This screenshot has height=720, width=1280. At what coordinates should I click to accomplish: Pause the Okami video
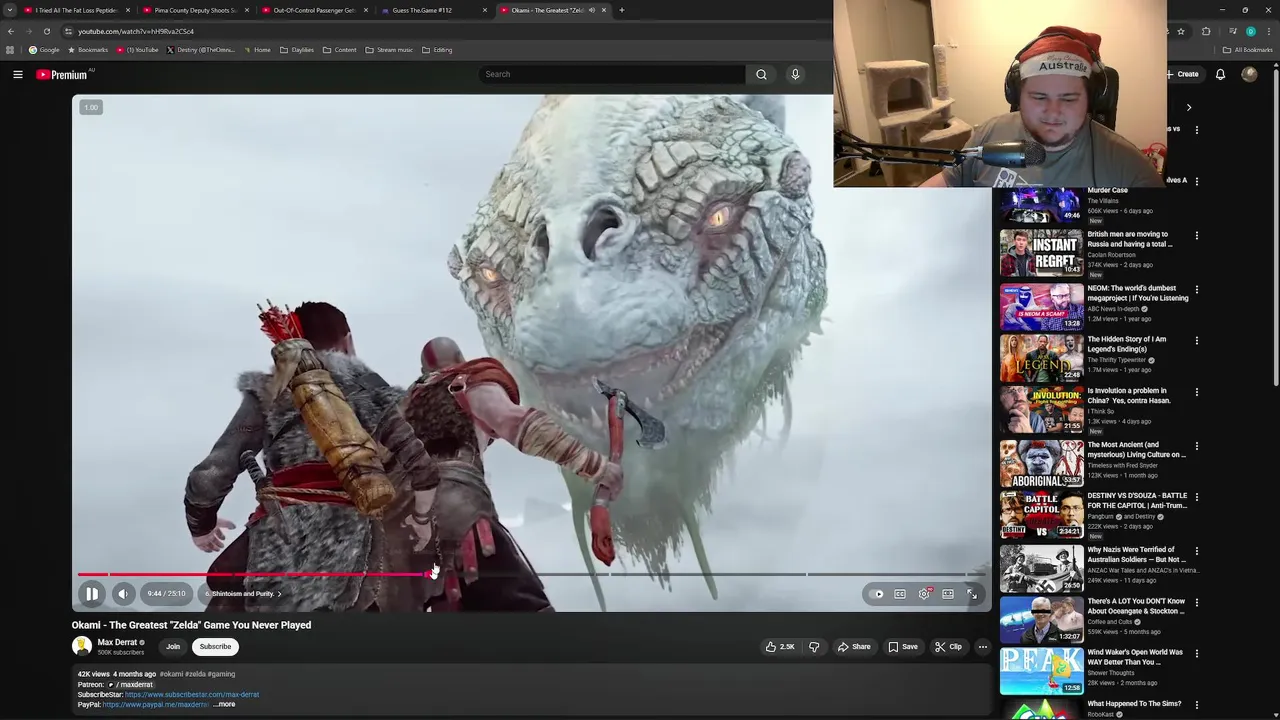click(x=91, y=594)
